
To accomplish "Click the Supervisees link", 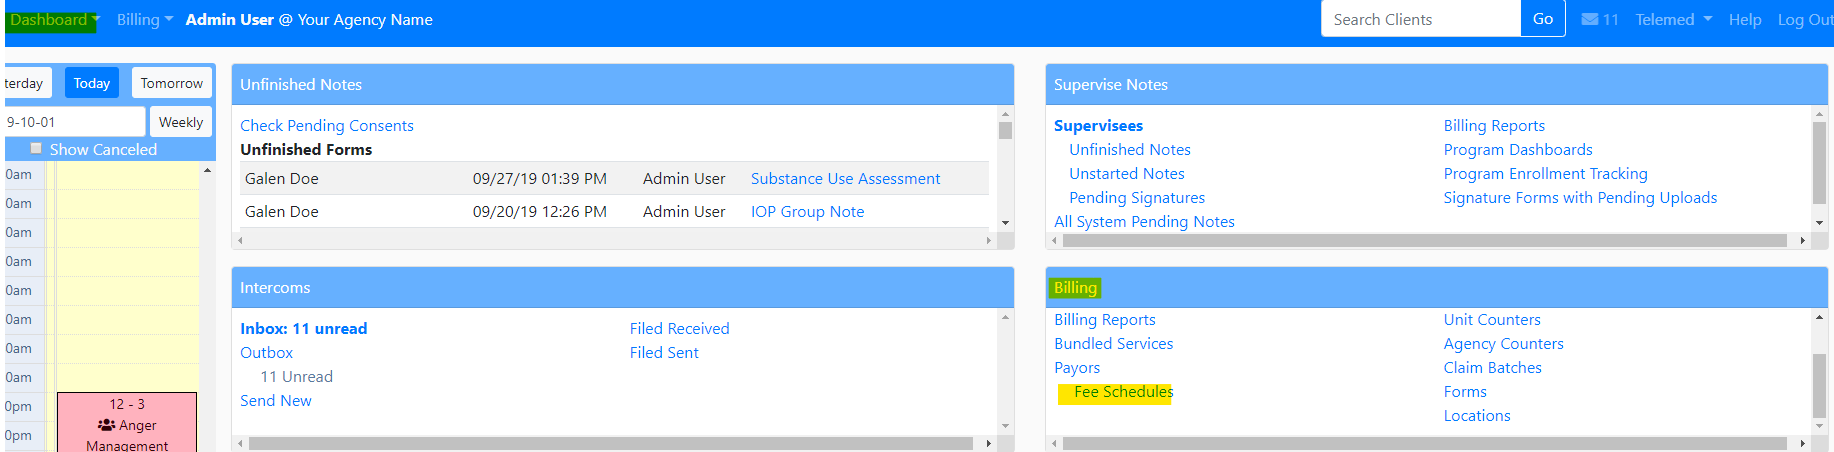I will point(1098,126).
